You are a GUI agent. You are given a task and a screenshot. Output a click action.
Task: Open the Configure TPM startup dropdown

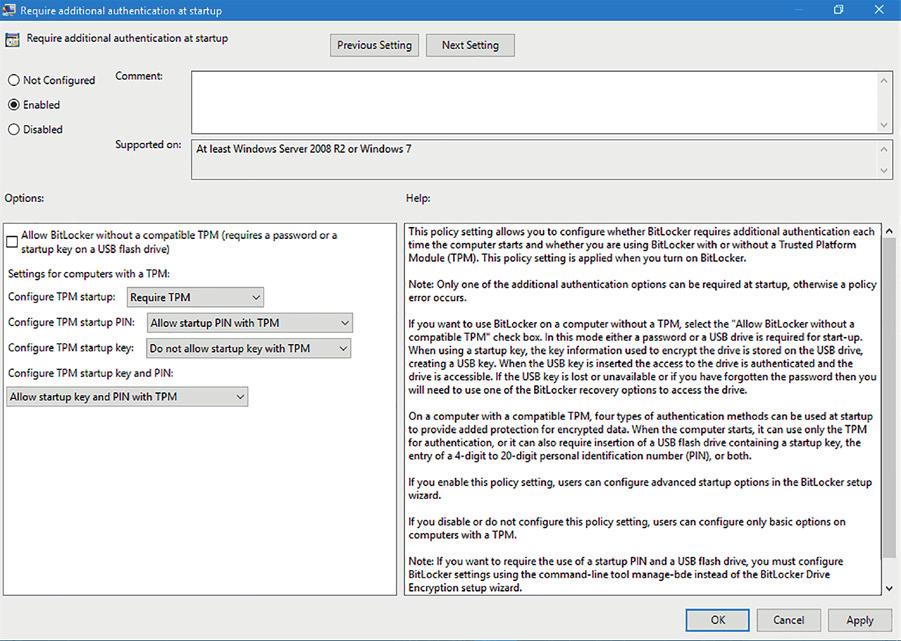[x=195, y=297]
